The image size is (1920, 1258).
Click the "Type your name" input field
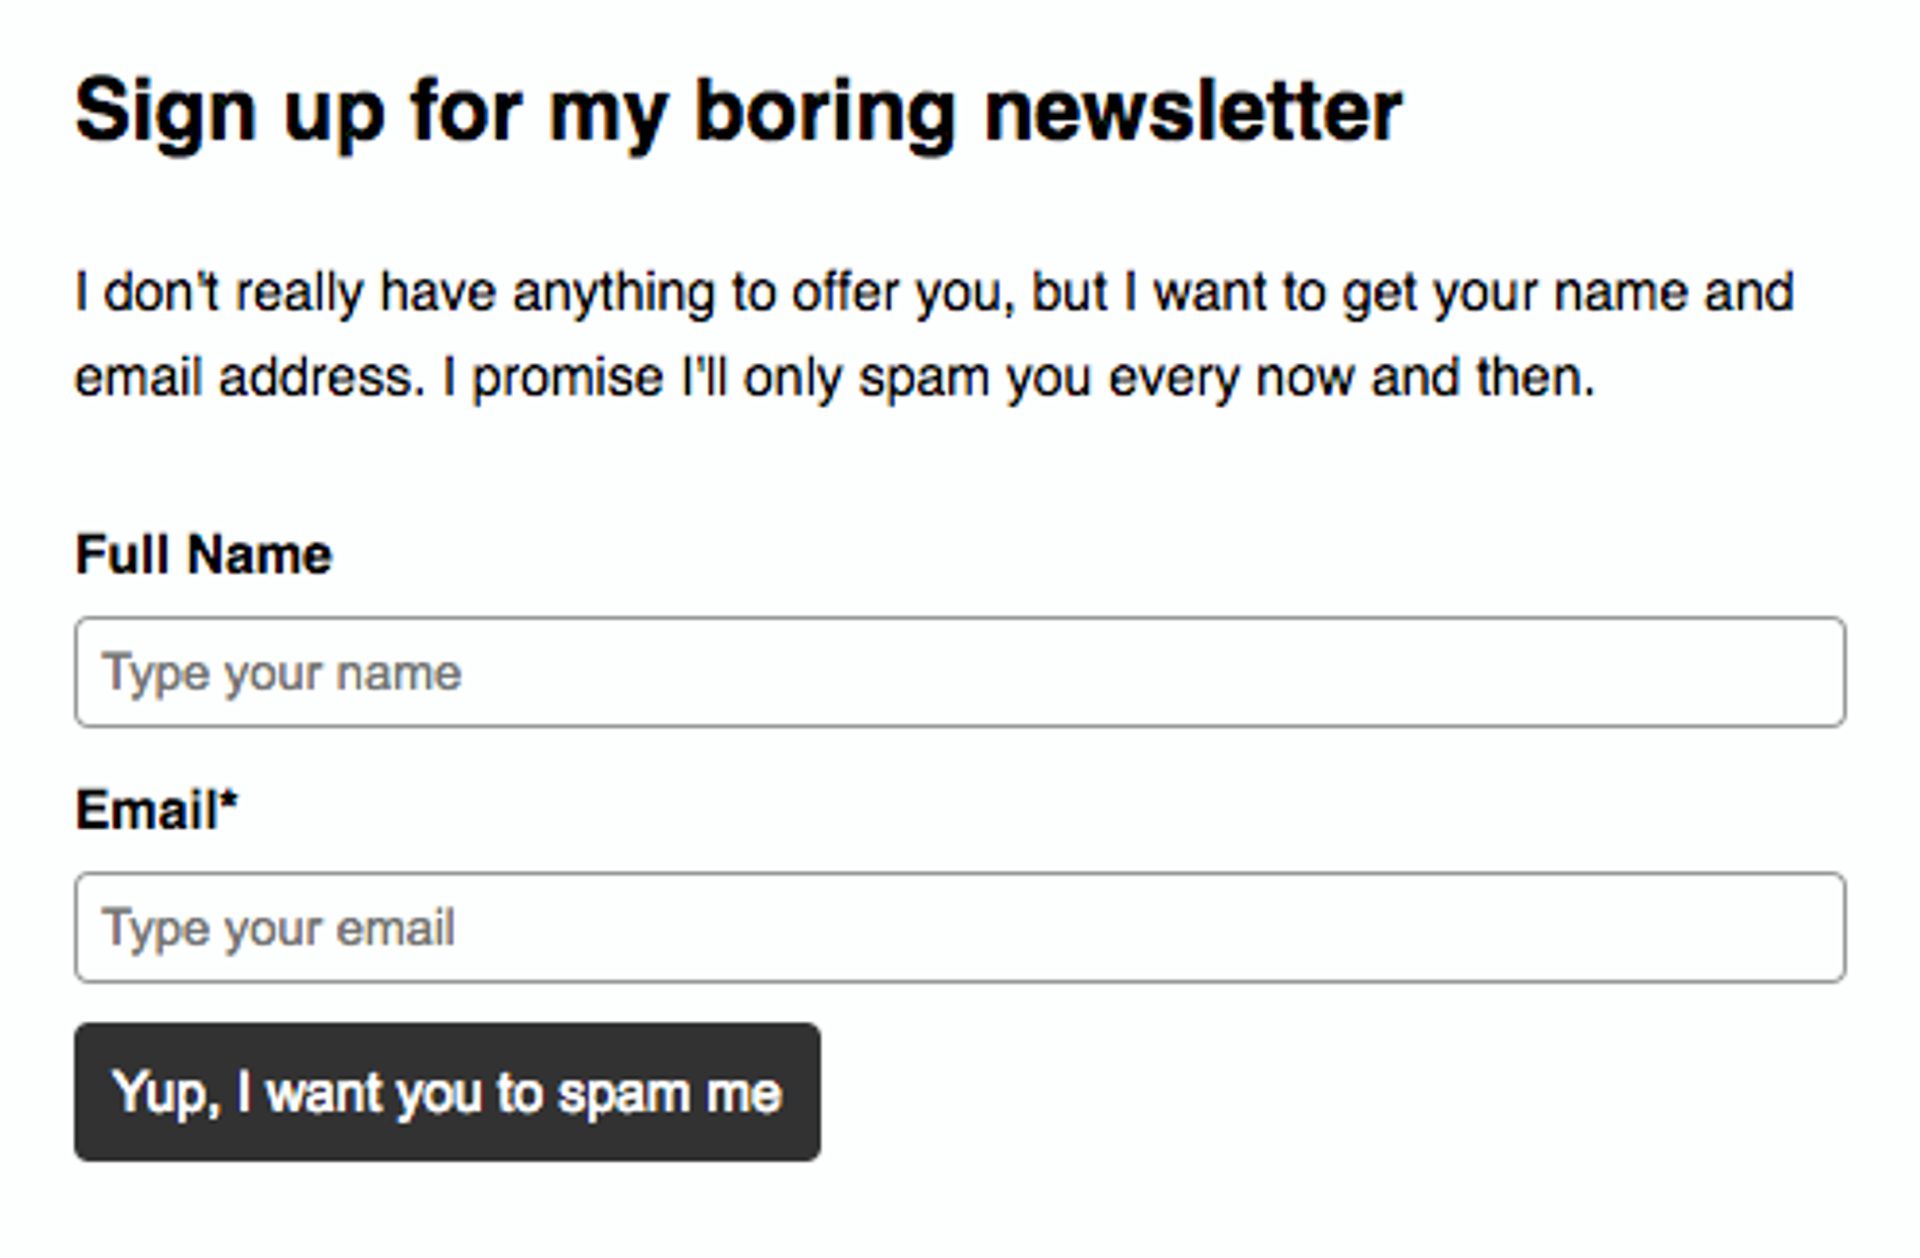(x=960, y=671)
